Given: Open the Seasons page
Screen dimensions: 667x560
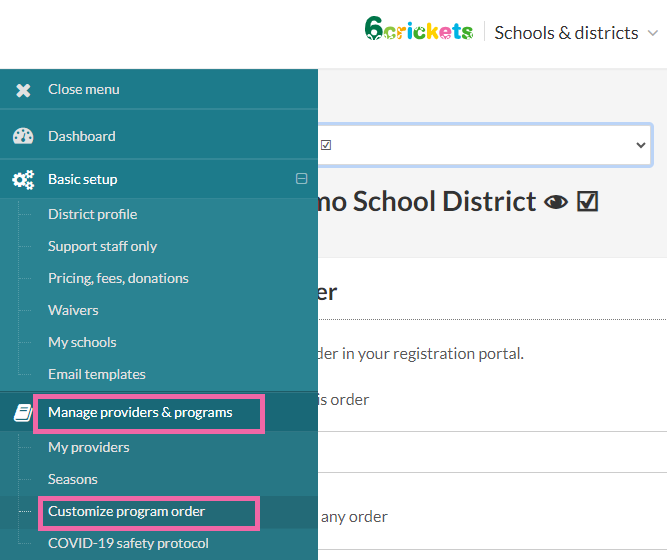Looking at the screenshot, I should (x=73, y=479).
